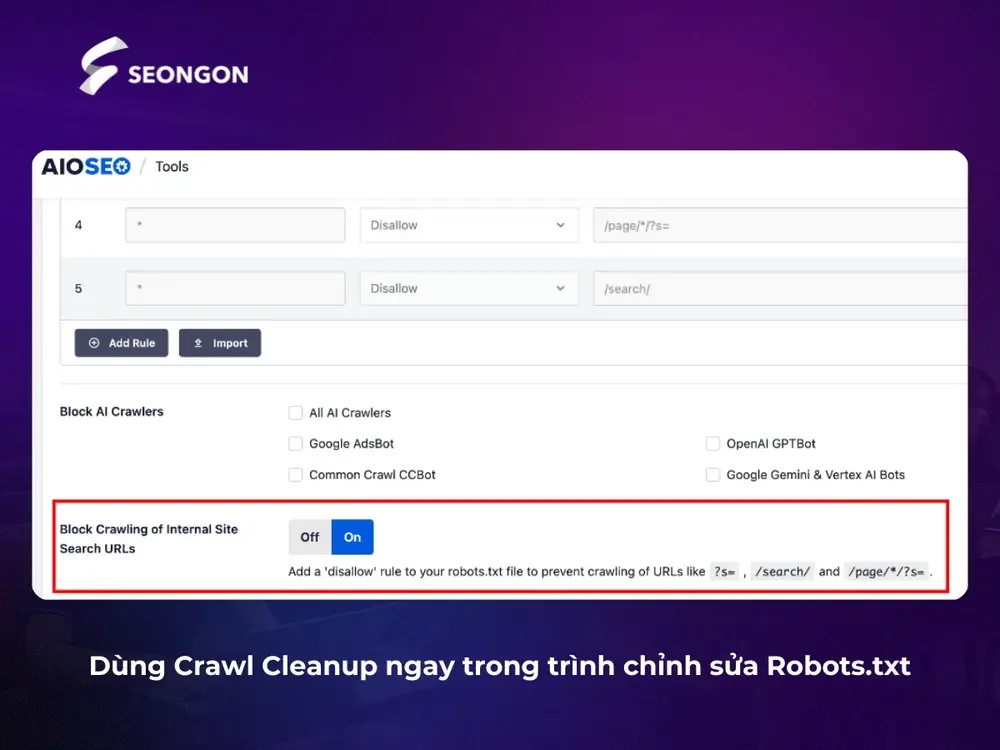Click the Import button

220,343
